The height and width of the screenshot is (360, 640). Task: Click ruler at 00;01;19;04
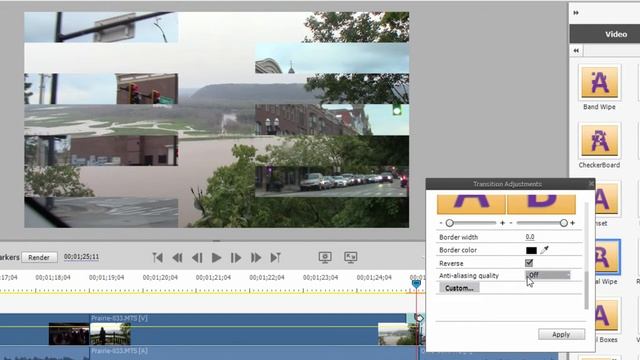point(107,278)
